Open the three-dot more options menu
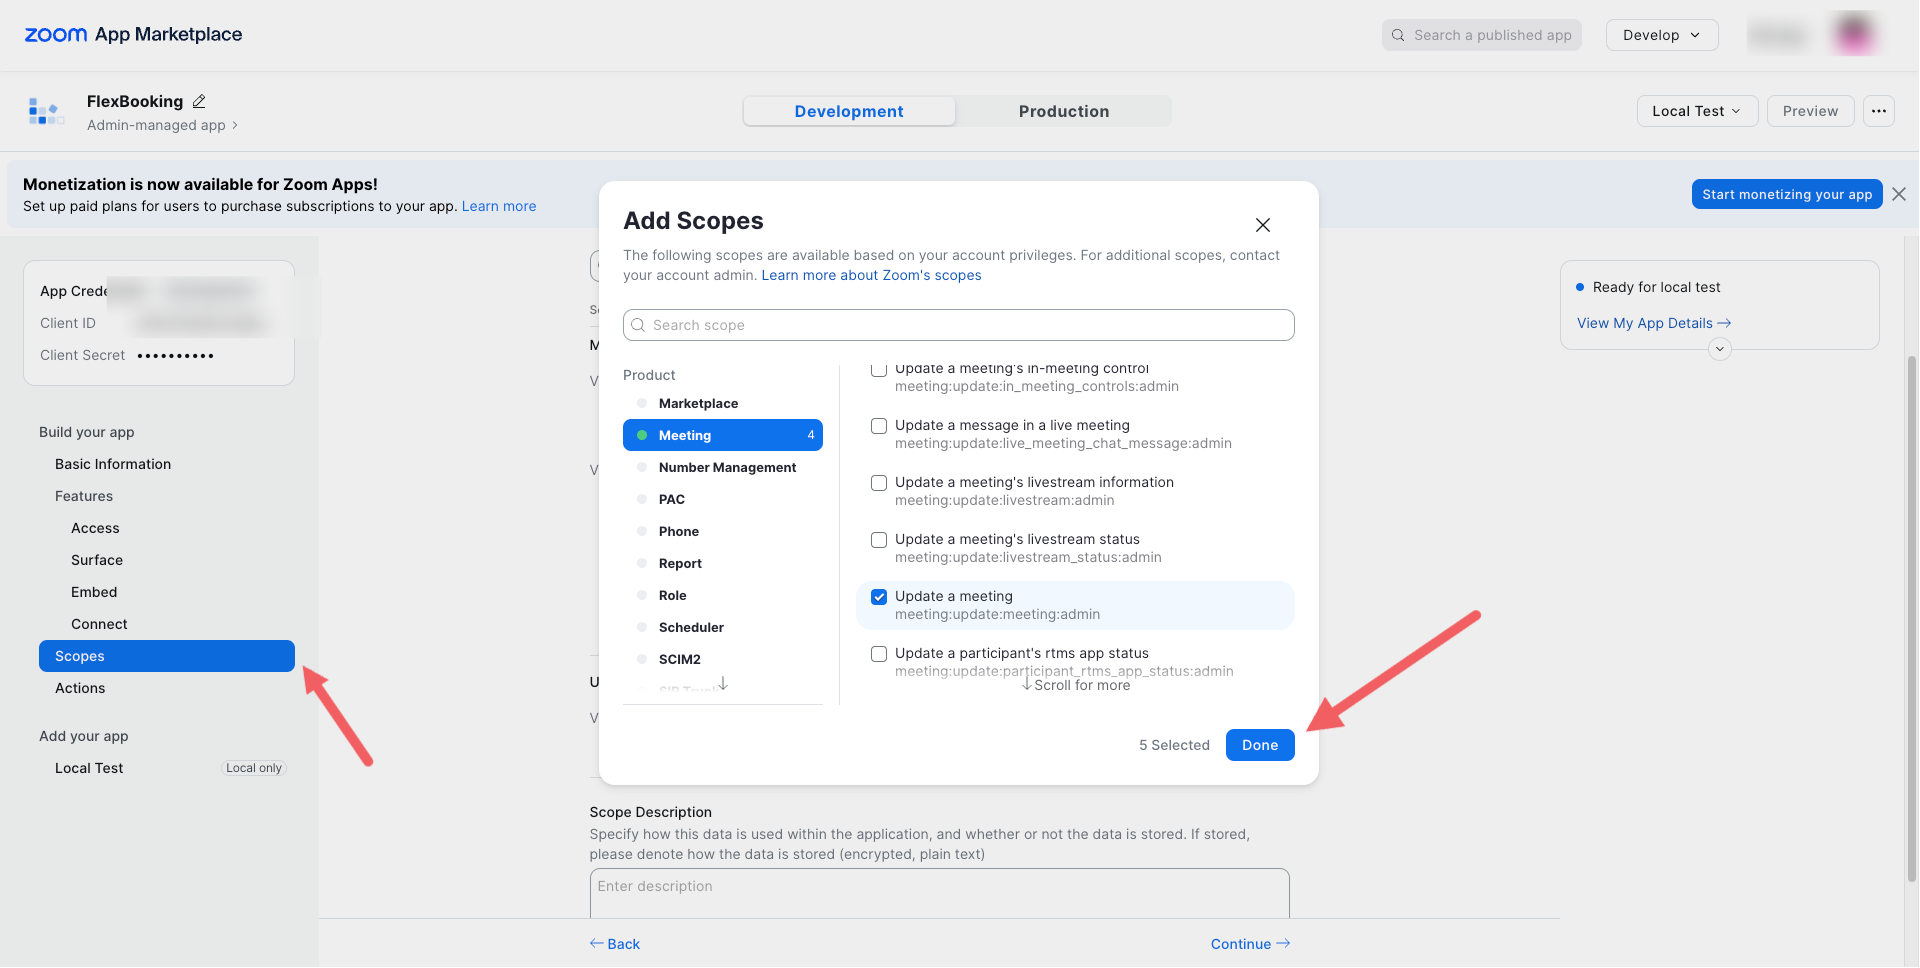 click(1879, 111)
